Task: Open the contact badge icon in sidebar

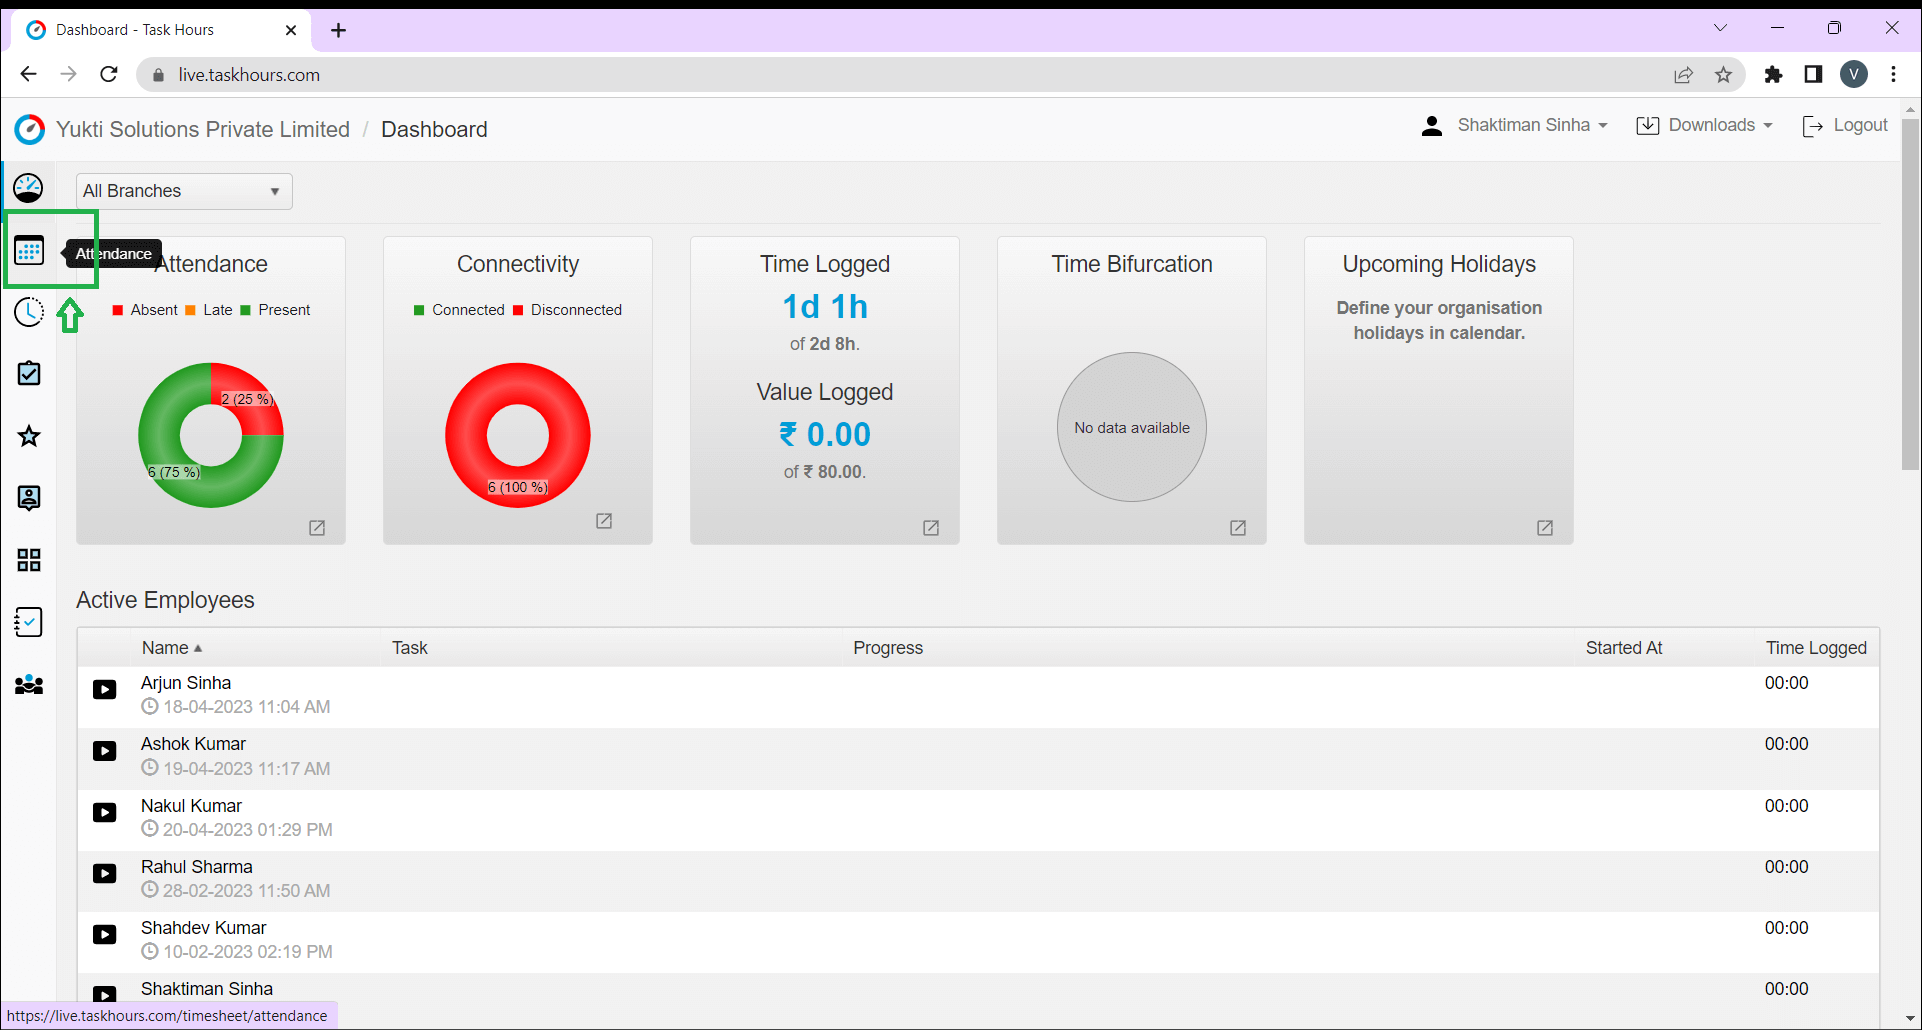Action: coord(29,498)
